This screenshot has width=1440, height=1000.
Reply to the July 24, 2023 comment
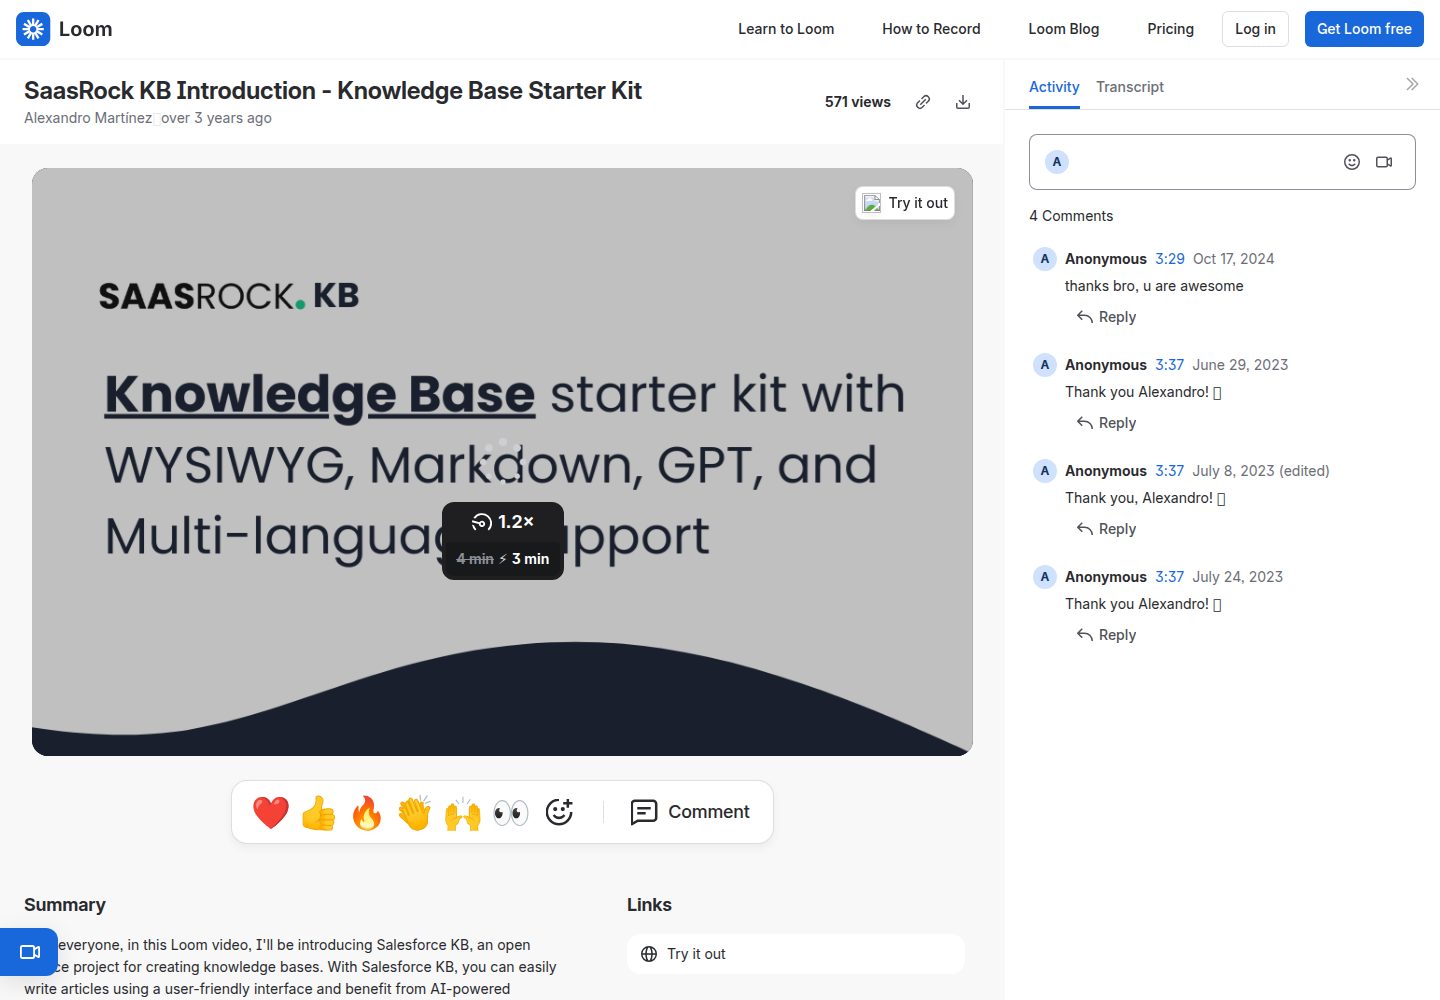click(x=1107, y=635)
